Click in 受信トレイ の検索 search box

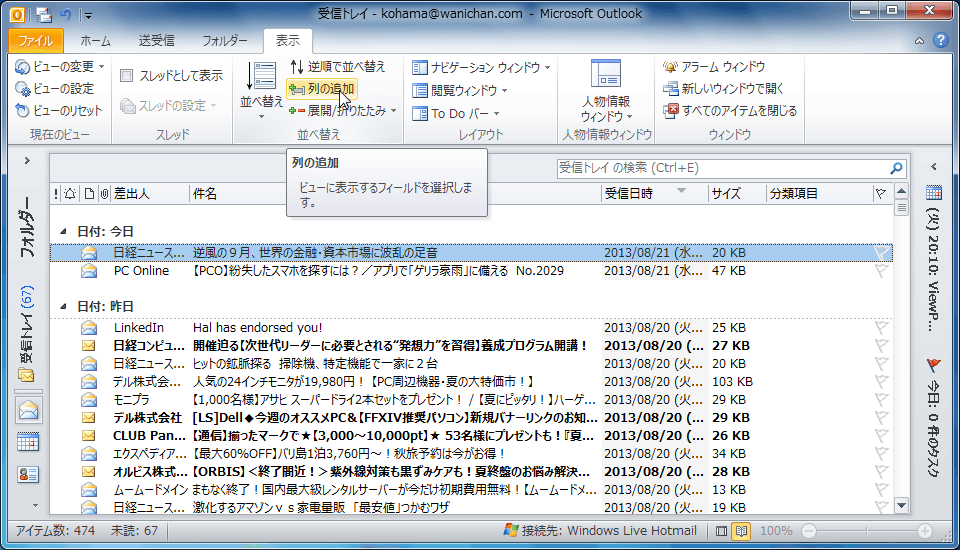coord(722,168)
